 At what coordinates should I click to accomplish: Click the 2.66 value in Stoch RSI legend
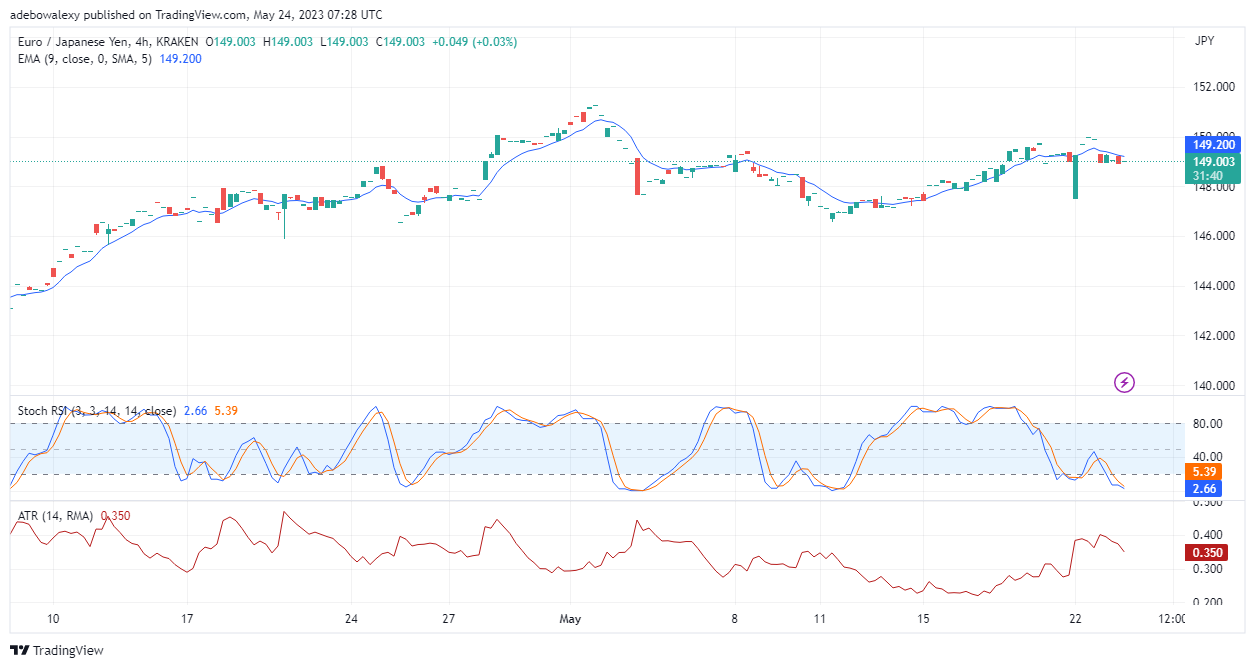click(195, 411)
